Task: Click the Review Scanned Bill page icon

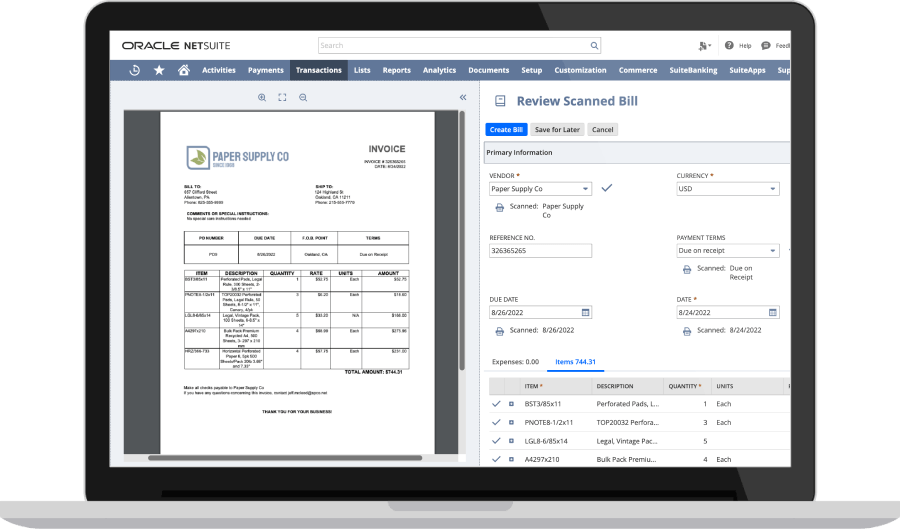Action: (x=500, y=101)
